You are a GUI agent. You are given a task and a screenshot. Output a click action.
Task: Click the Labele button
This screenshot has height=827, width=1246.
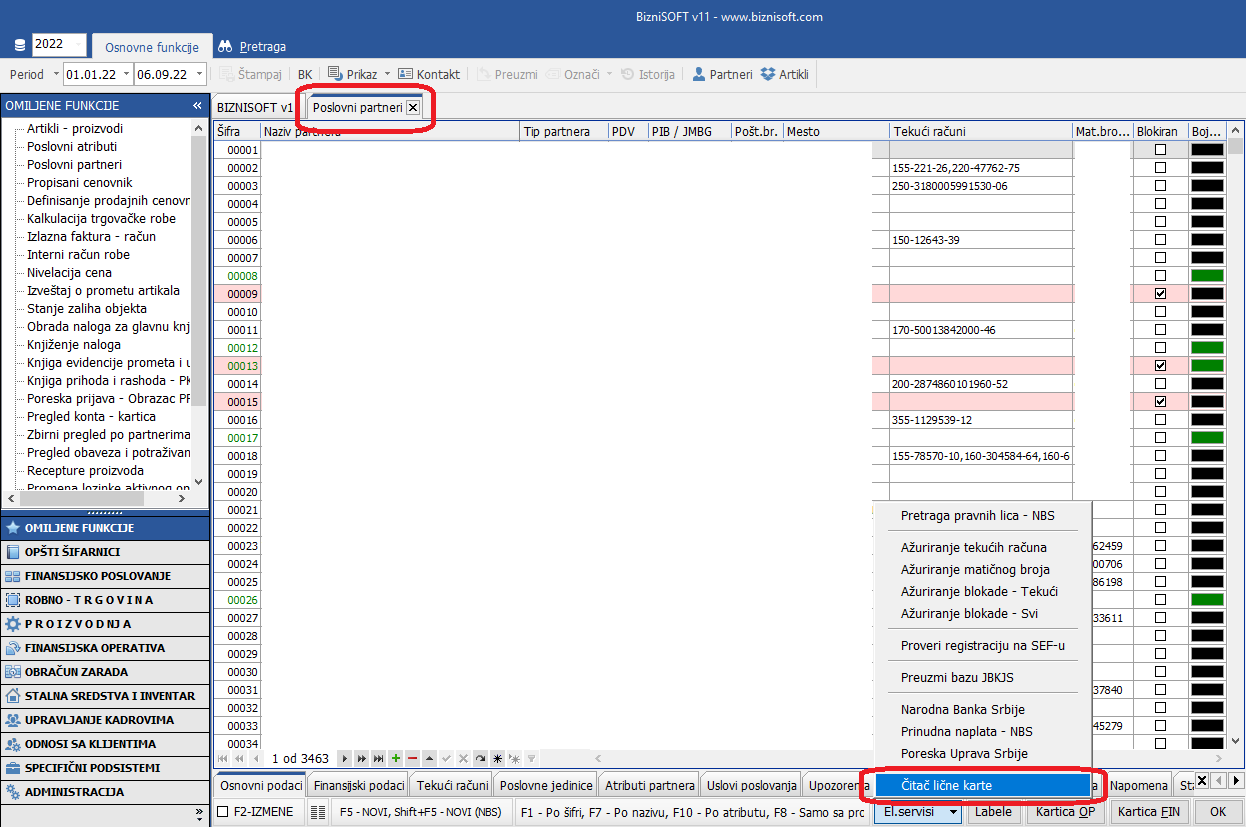(993, 812)
